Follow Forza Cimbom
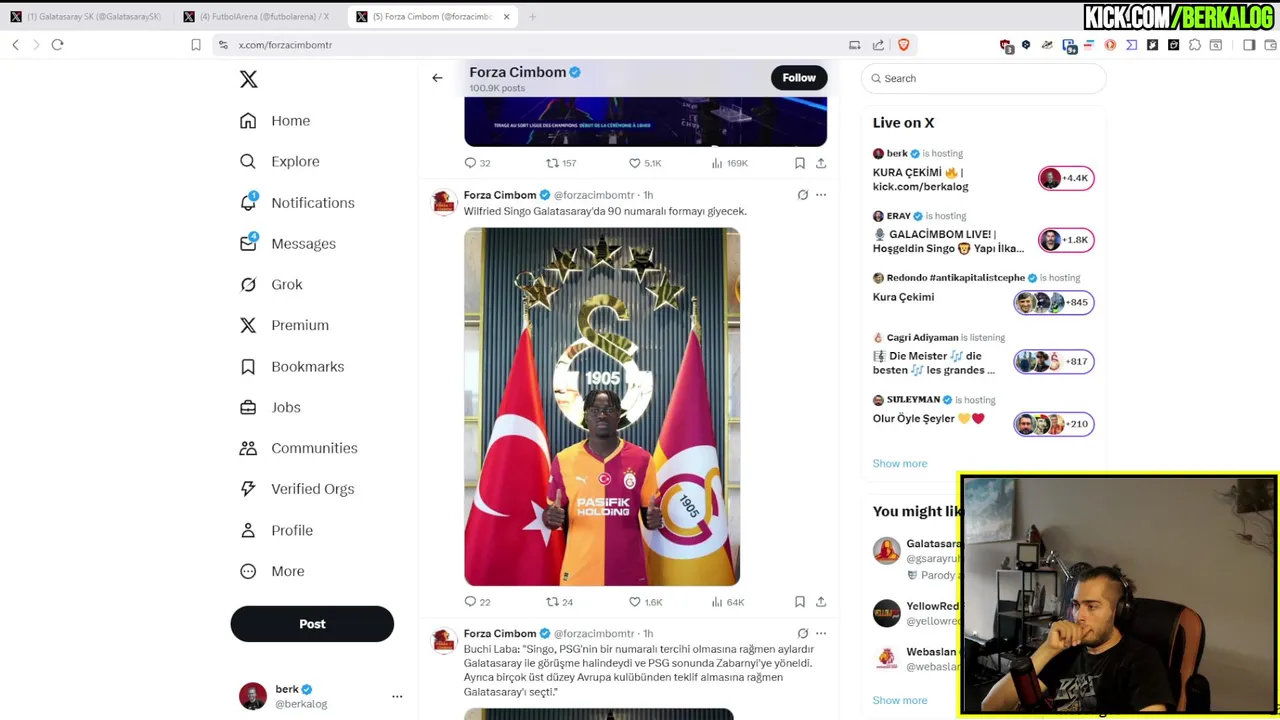 tap(799, 78)
